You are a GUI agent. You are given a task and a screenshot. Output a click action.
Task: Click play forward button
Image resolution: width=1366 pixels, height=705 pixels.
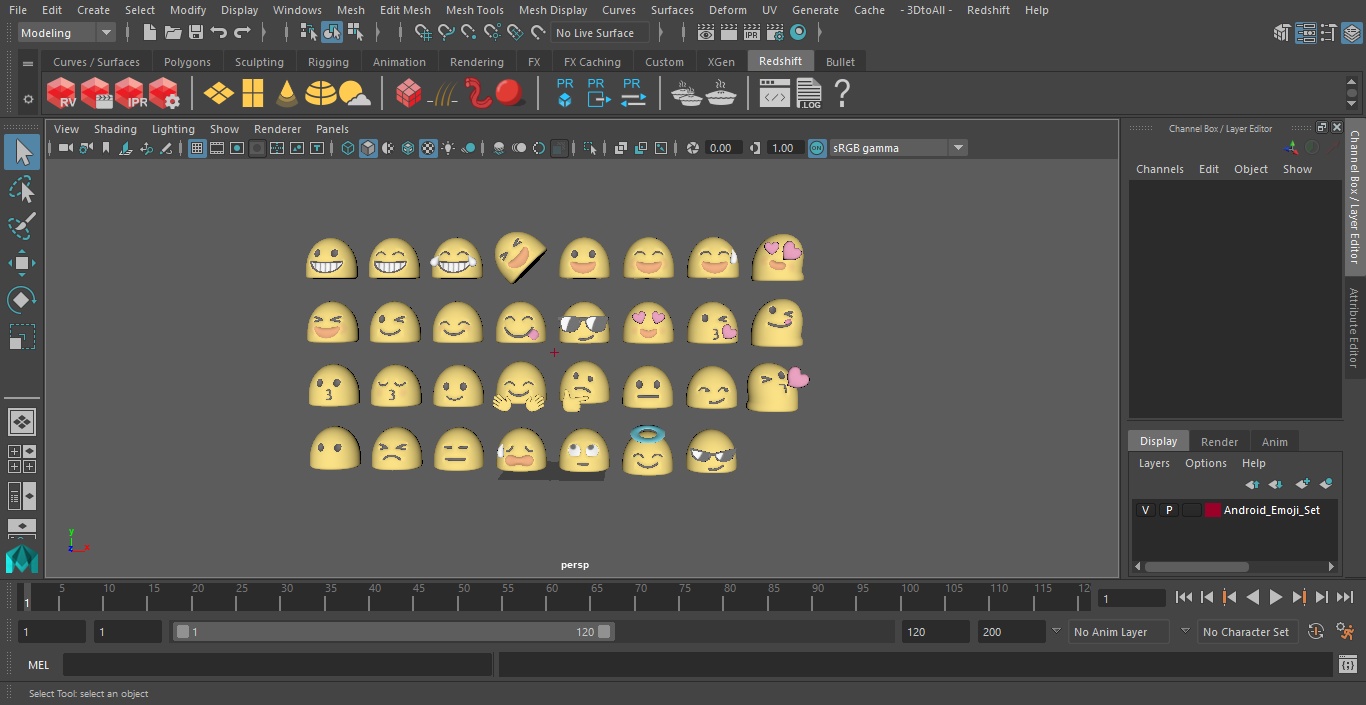point(1276,597)
